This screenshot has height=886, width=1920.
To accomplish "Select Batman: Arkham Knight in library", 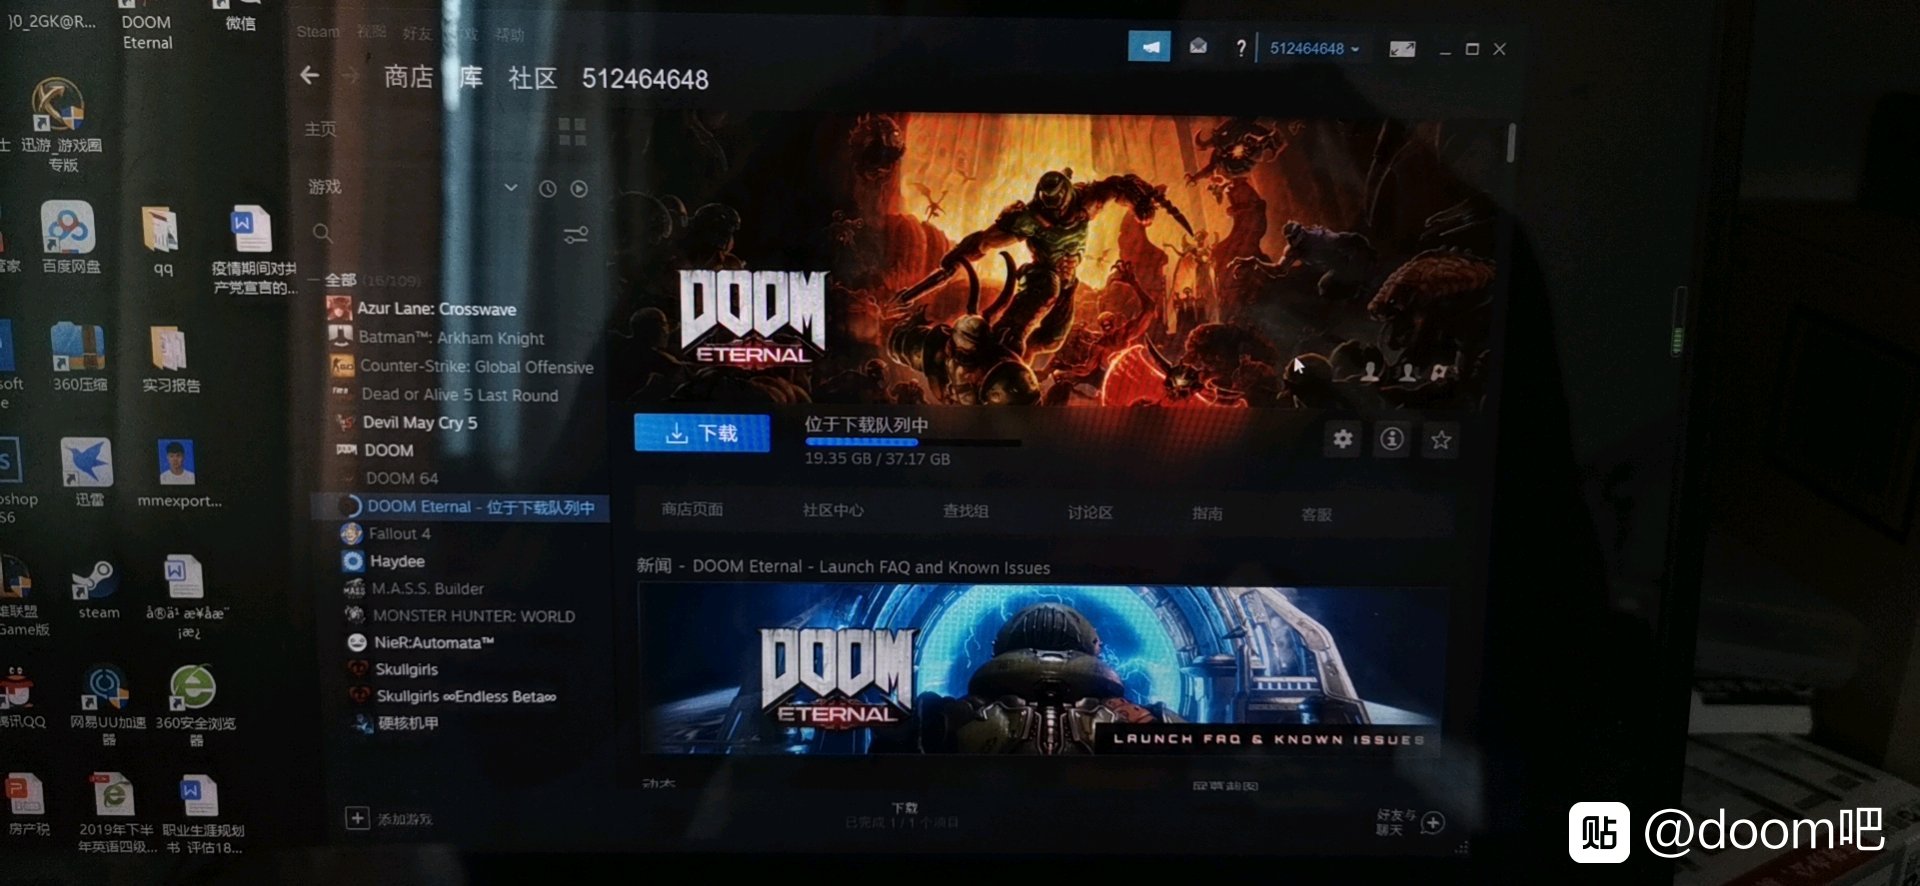I will click(451, 338).
